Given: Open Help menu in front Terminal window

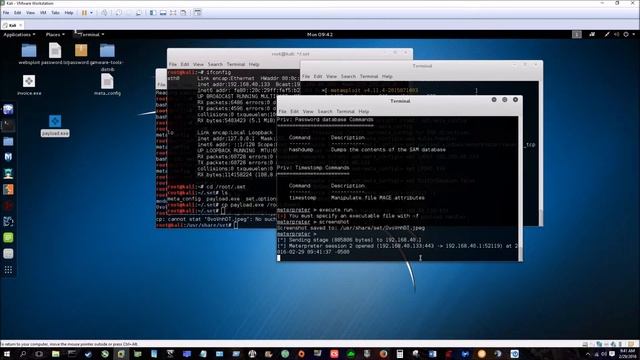Looking at the screenshot, I should pyautogui.click(x=364, y=111).
